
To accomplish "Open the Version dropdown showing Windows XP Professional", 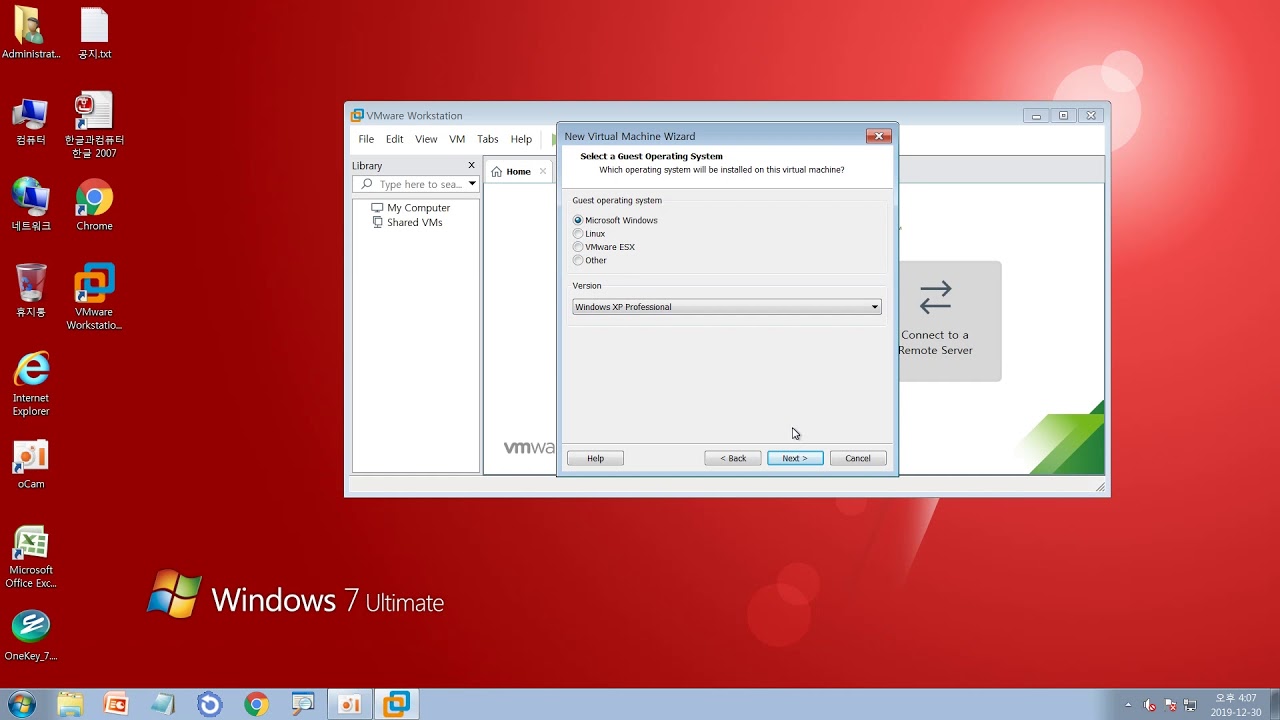I will (x=727, y=307).
